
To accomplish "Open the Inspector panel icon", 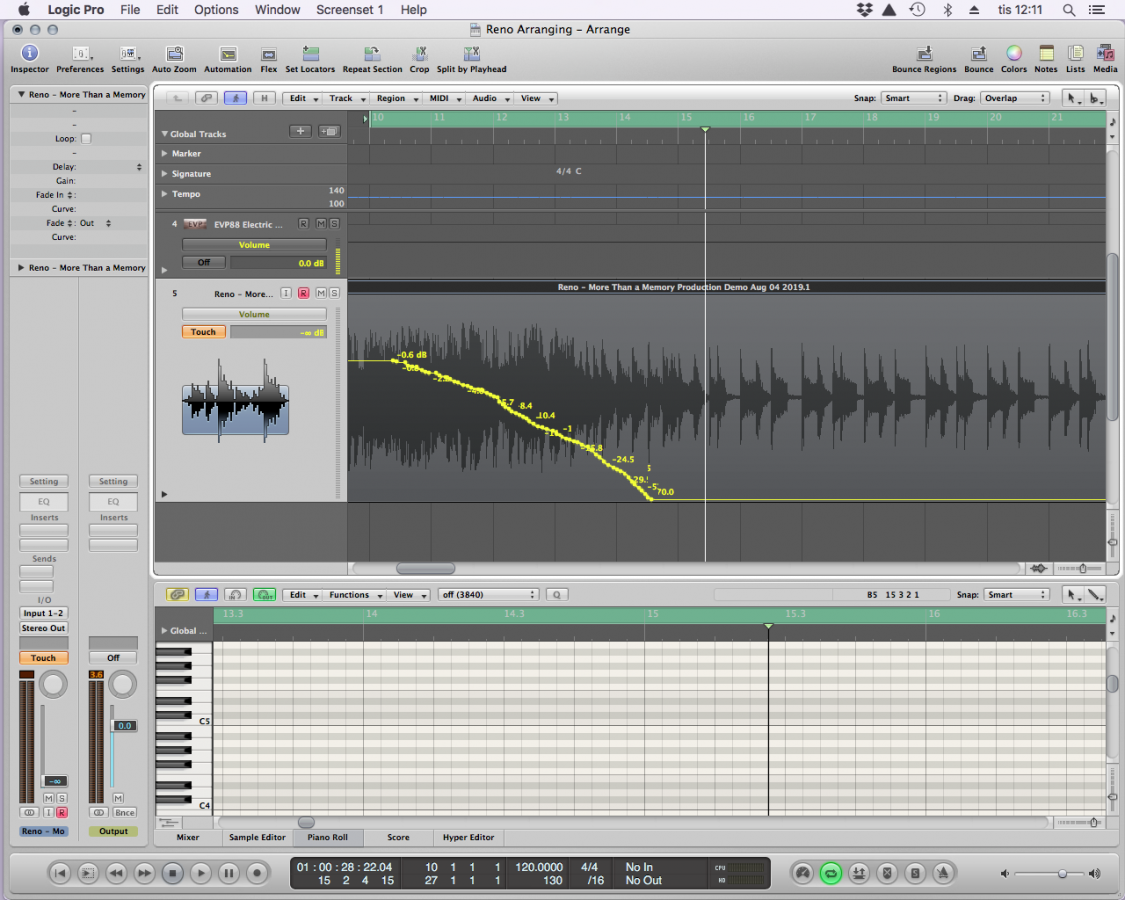I will click(x=29, y=54).
